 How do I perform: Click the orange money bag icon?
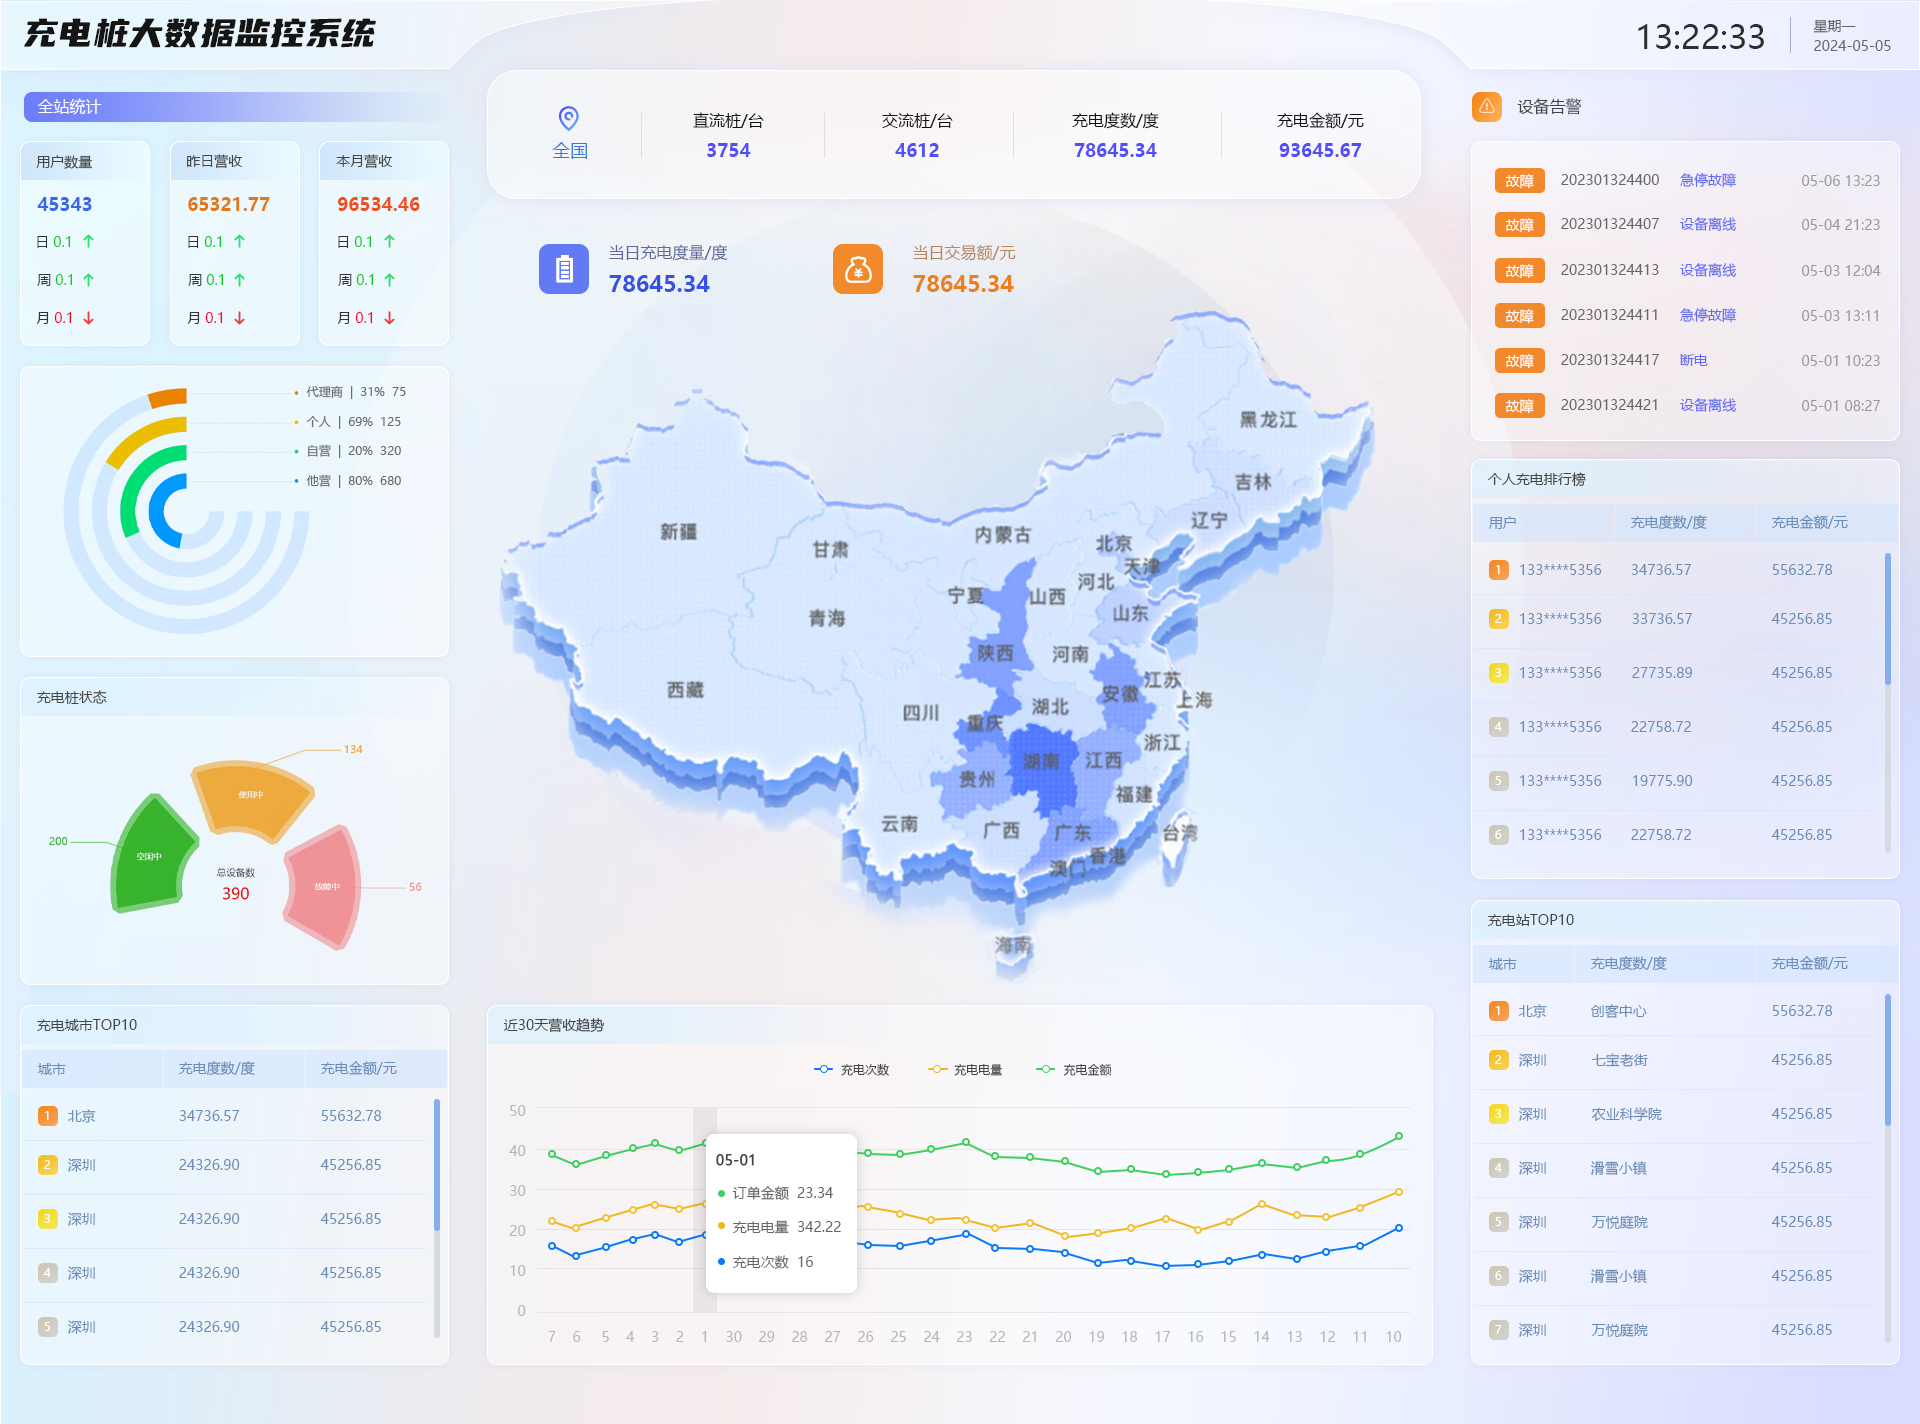click(x=858, y=268)
